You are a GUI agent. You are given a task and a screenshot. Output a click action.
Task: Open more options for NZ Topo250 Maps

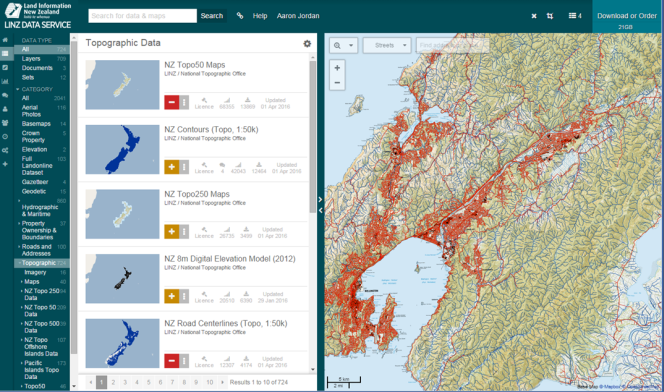click(184, 232)
